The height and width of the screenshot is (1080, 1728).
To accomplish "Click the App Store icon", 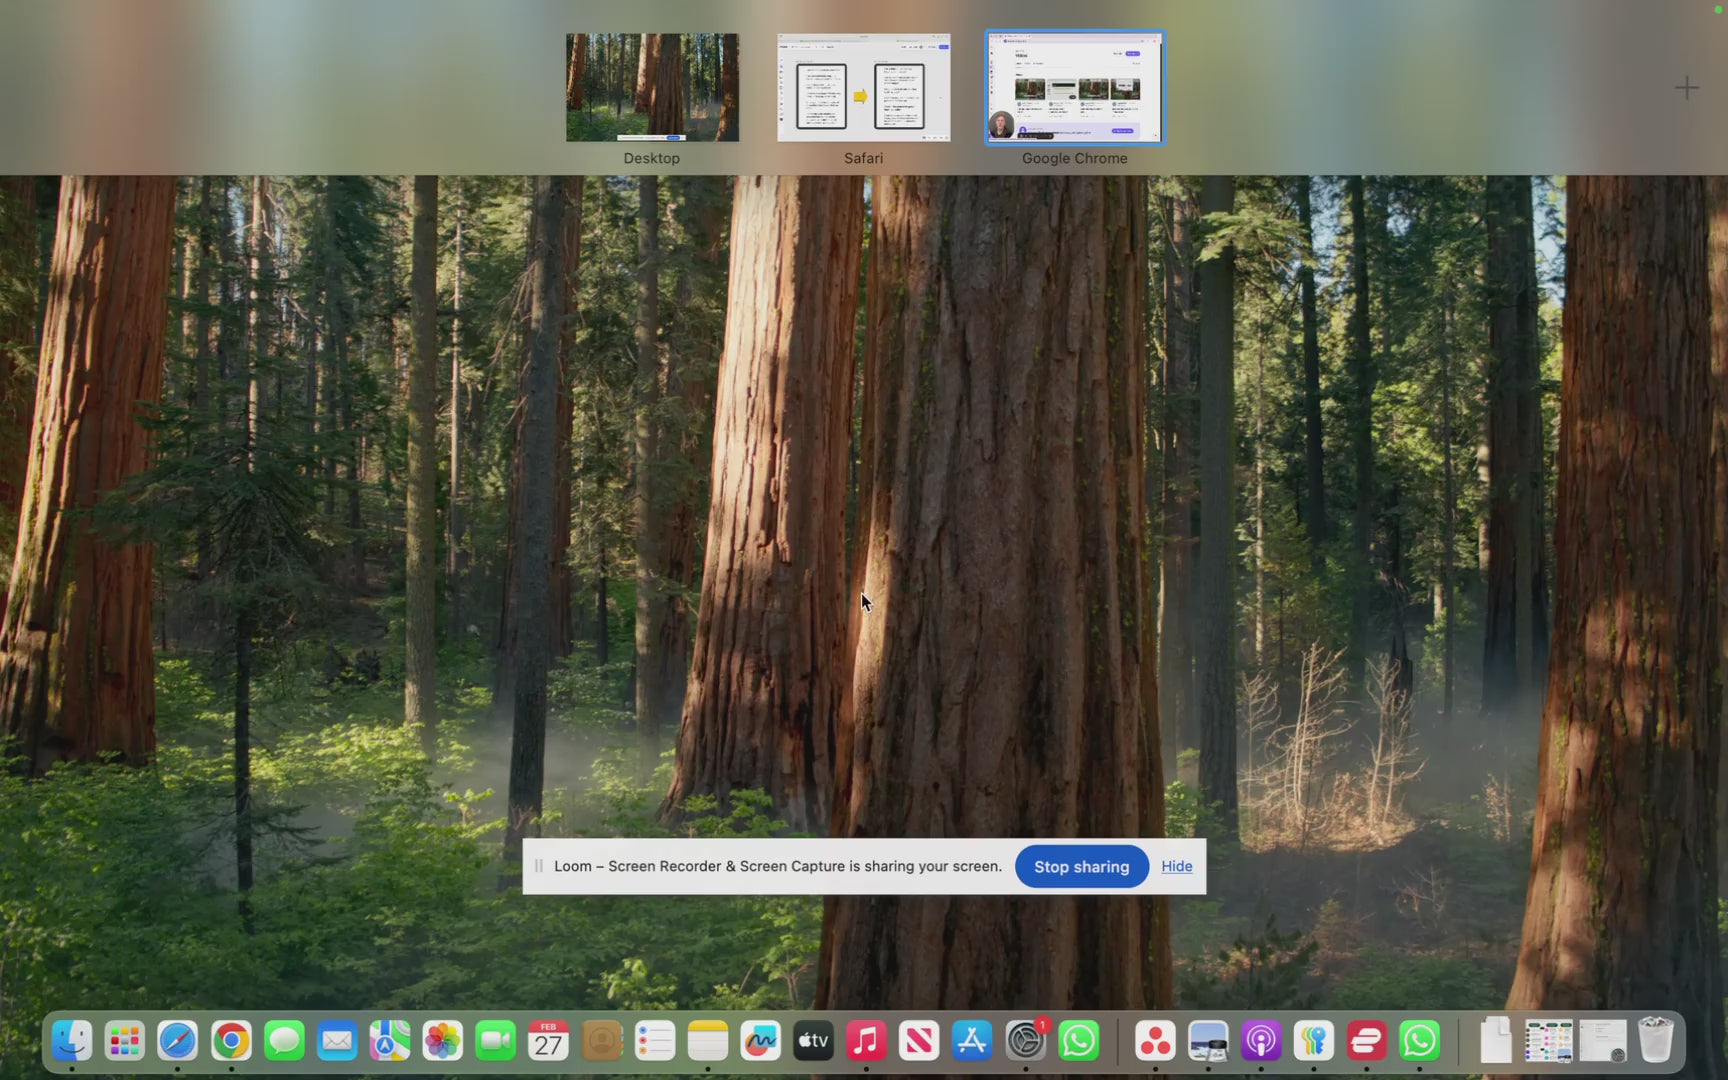I will pos(972,1041).
